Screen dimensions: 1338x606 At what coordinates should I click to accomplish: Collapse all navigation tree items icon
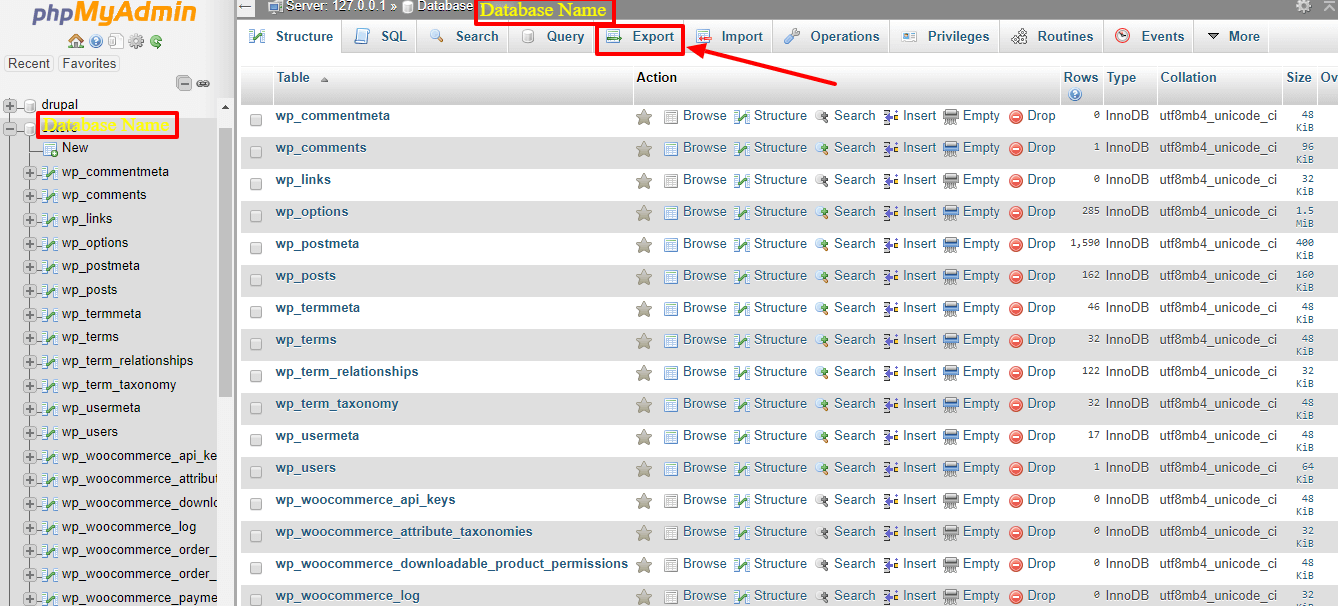coord(184,83)
